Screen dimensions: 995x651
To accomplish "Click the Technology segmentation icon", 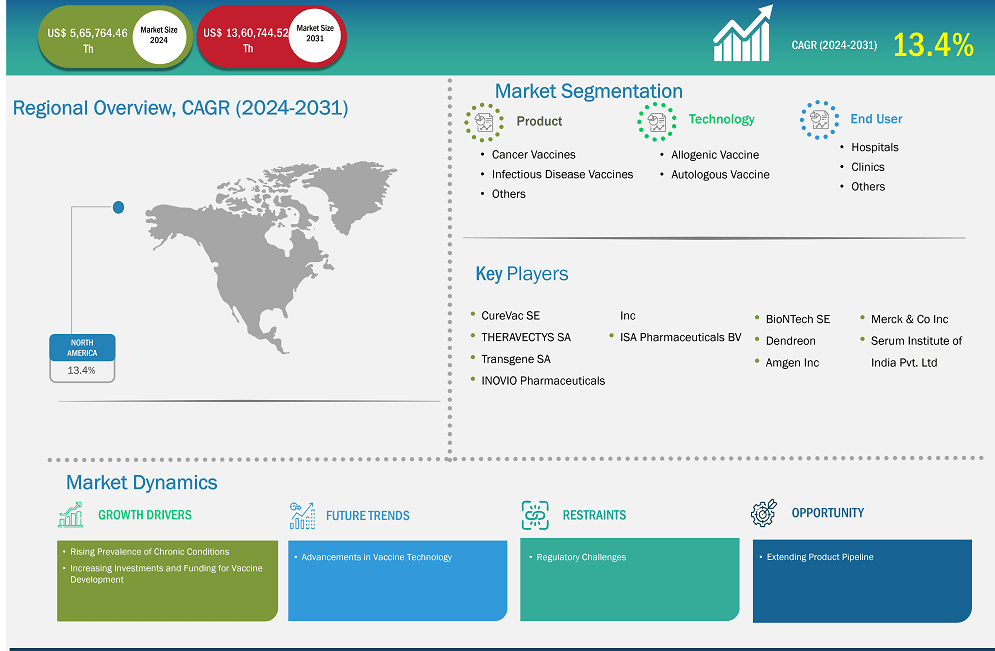I will coord(657,121).
